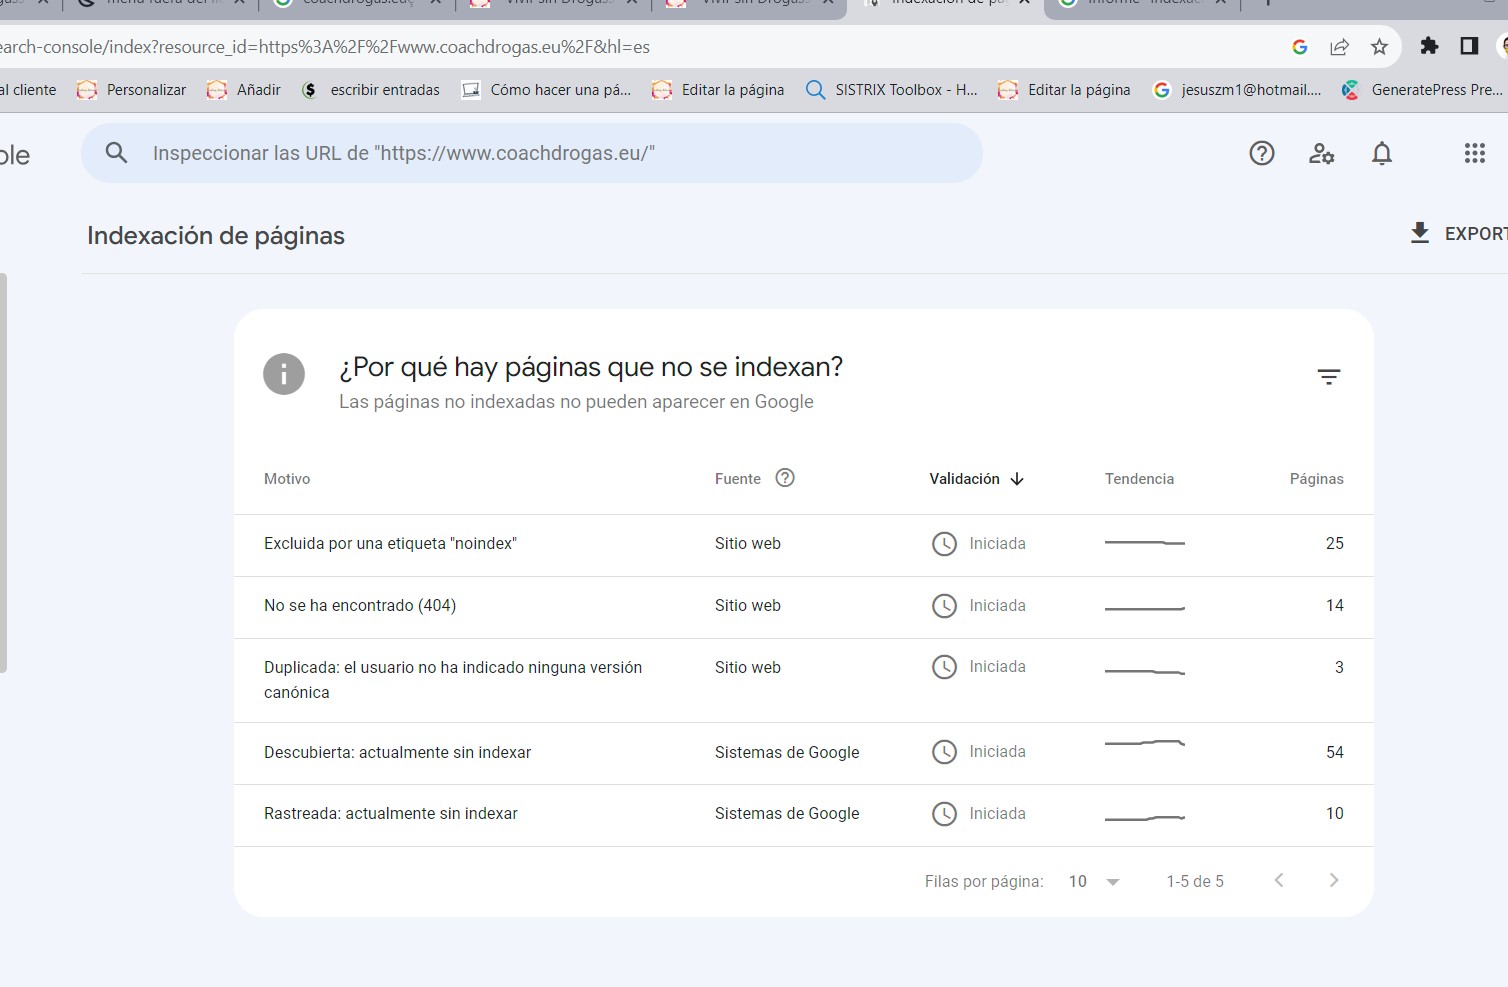
Task: Click the Inspeccionar las URL search field
Action: 532,153
